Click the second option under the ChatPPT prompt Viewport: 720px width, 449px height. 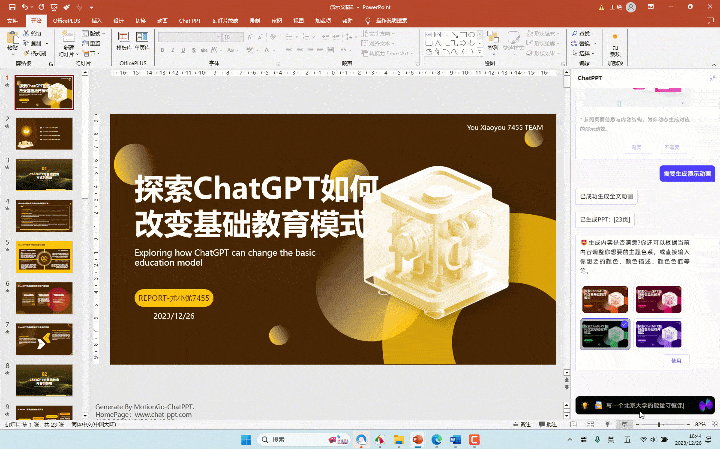(x=671, y=147)
